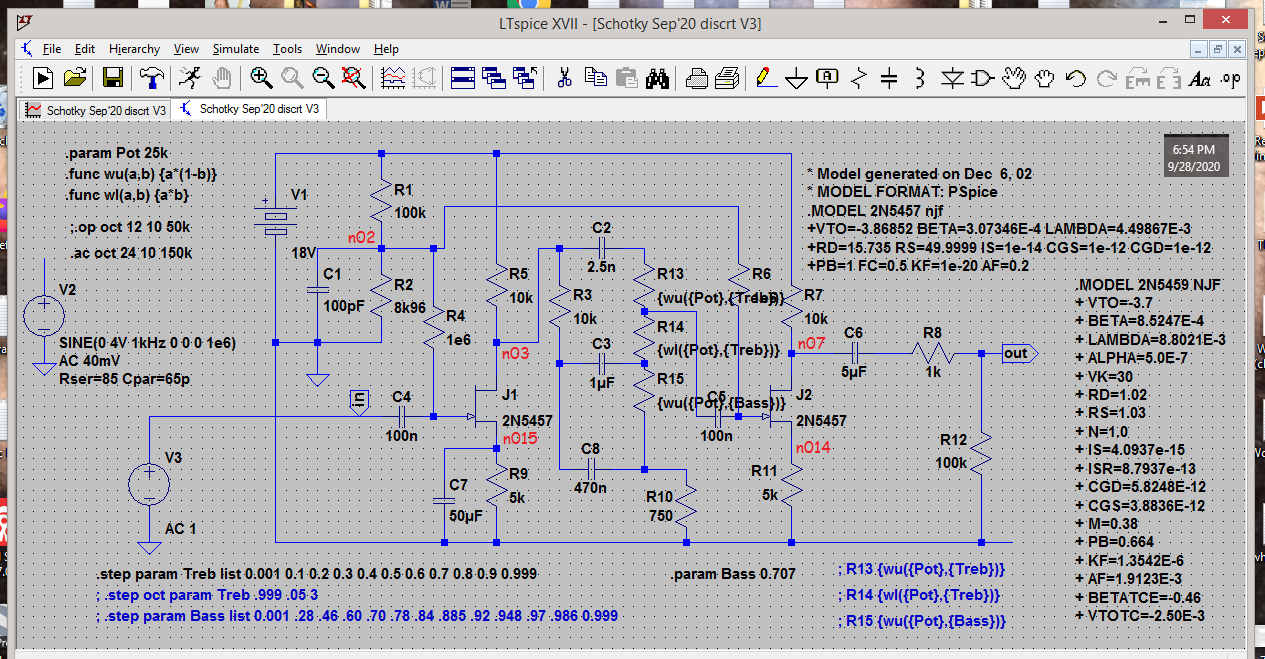Select the Drag closed-hand tool
1265x659 pixels.
click(x=1045, y=77)
